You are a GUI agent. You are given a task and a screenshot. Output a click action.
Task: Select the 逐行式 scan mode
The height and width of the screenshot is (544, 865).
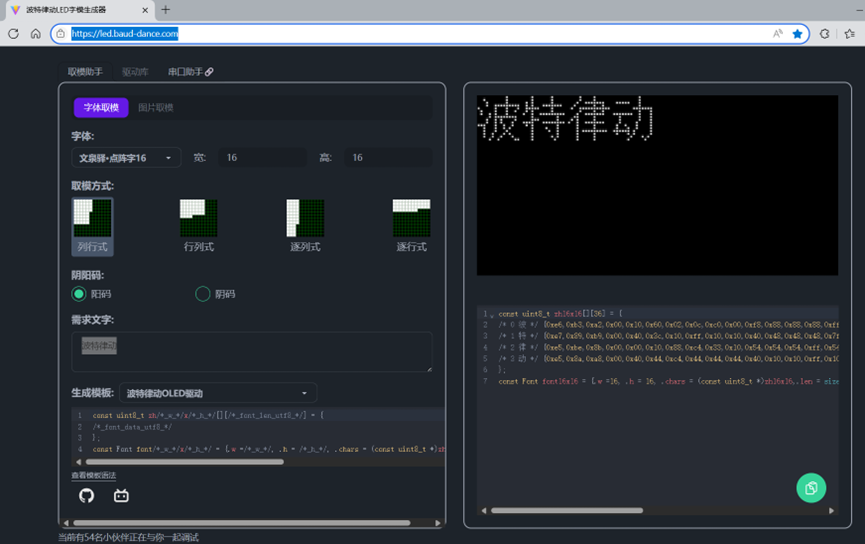tap(412, 226)
